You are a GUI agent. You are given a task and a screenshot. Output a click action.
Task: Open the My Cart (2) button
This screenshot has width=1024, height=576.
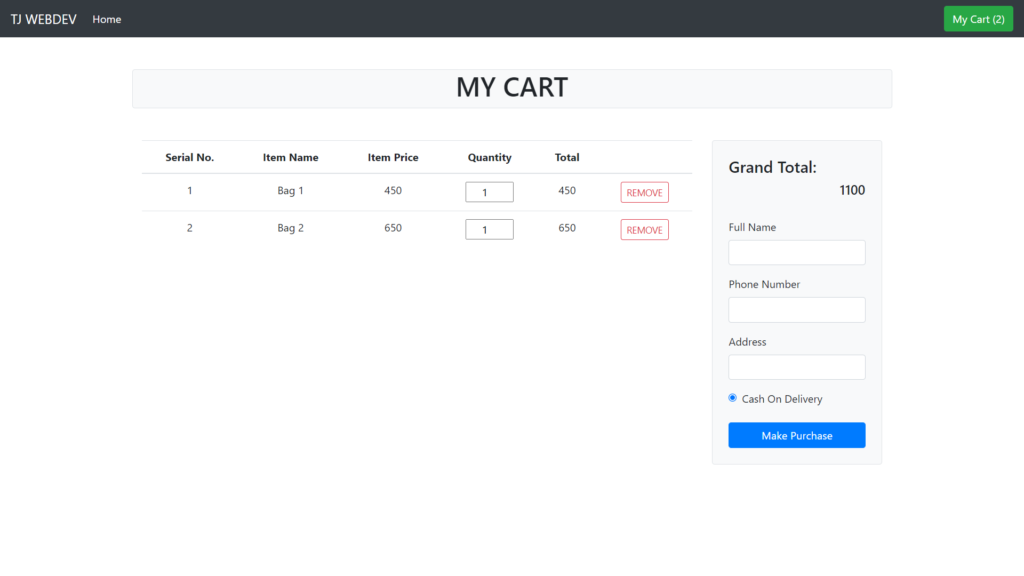click(x=978, y=19)
